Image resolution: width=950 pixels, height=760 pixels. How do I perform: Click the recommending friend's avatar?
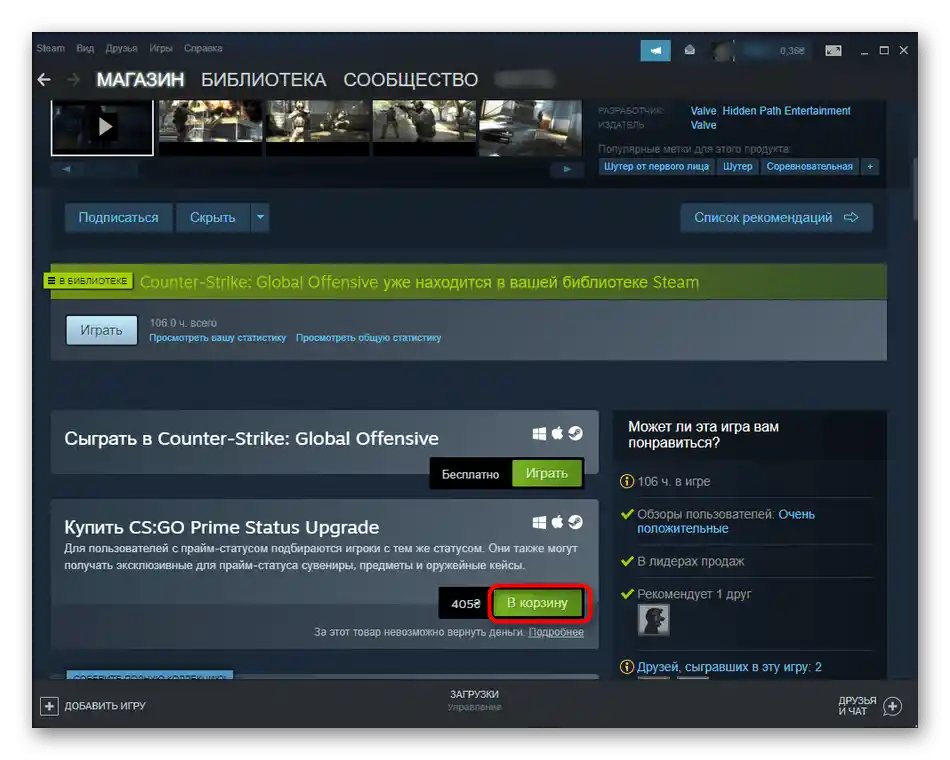pos(653,620)
